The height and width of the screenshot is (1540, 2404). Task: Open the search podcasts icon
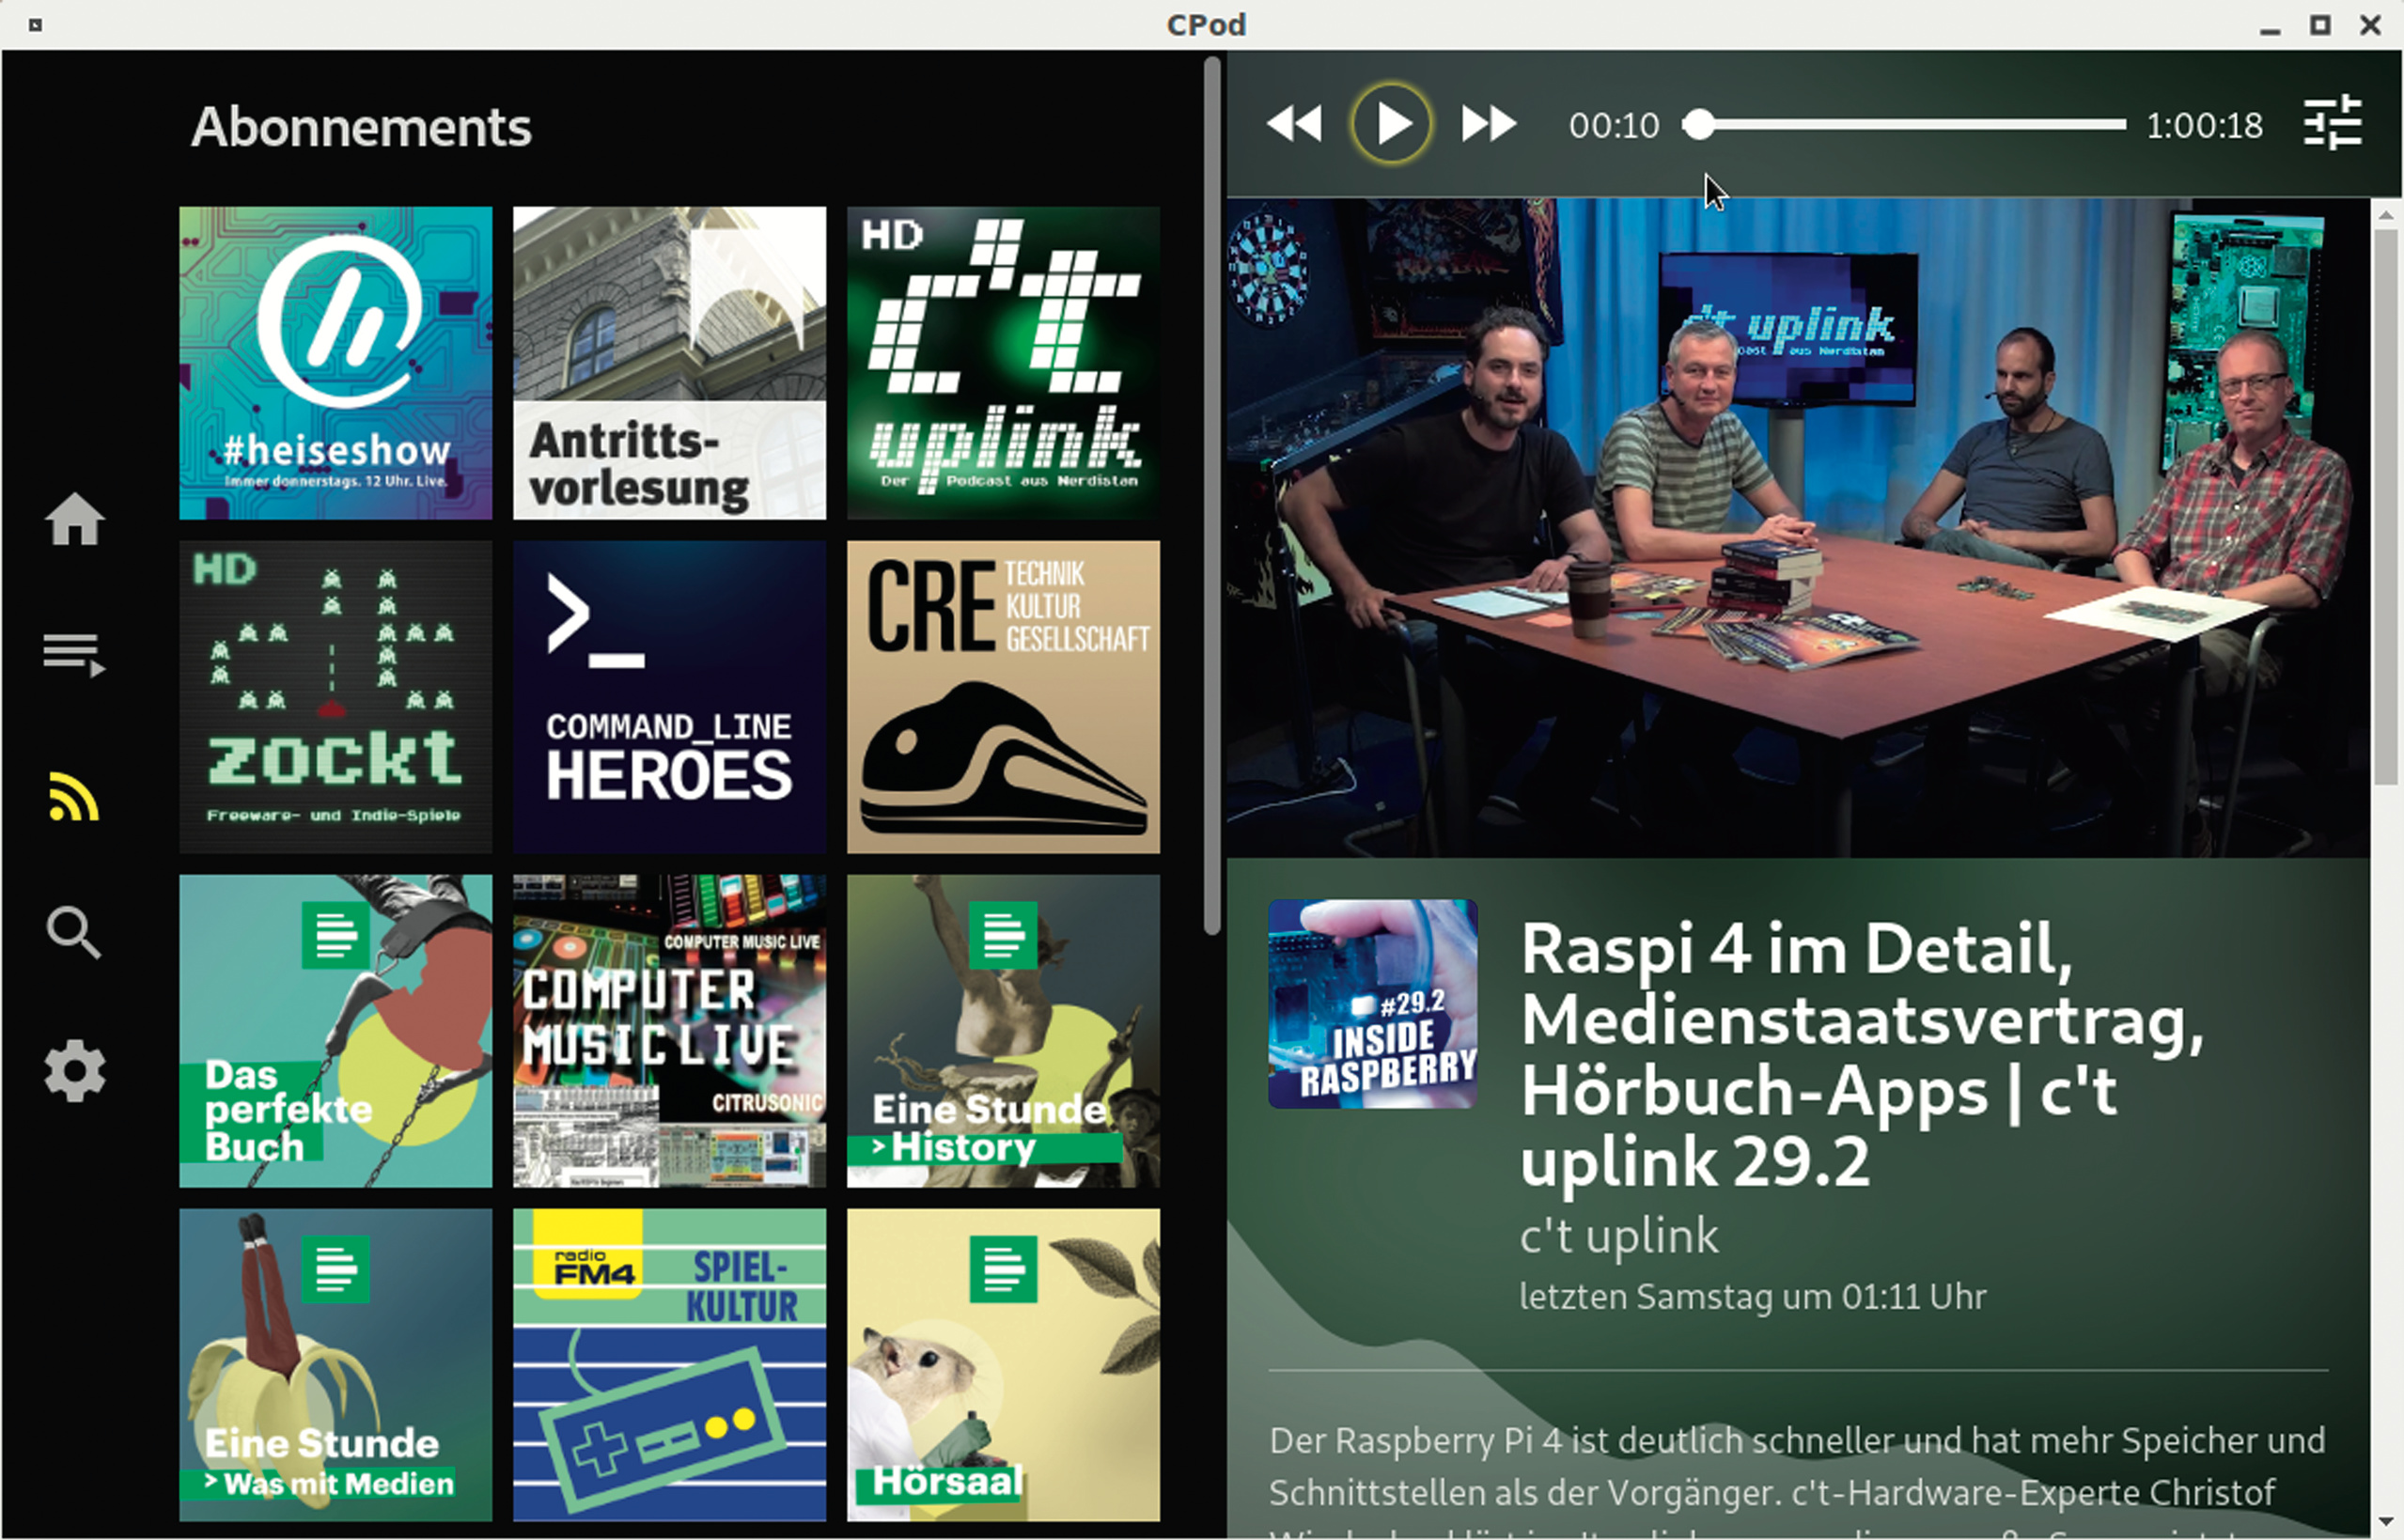tap(74, 933)
